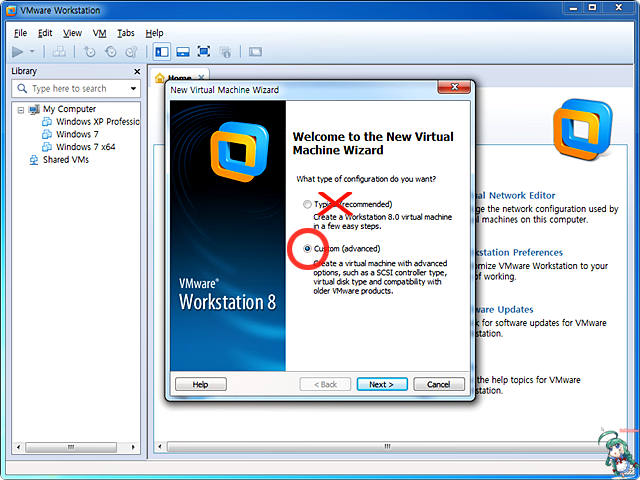Toggle the Show Library toolbar icon
640x480 pixels.
pyautogui.click(x=162, y=52)
